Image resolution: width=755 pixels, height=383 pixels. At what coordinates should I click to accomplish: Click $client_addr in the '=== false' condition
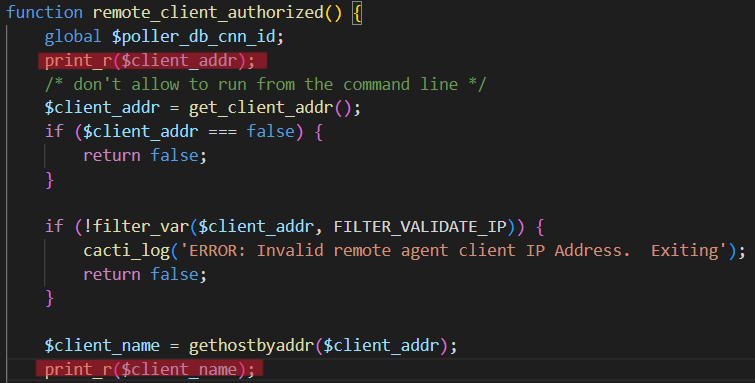(141, 132)
